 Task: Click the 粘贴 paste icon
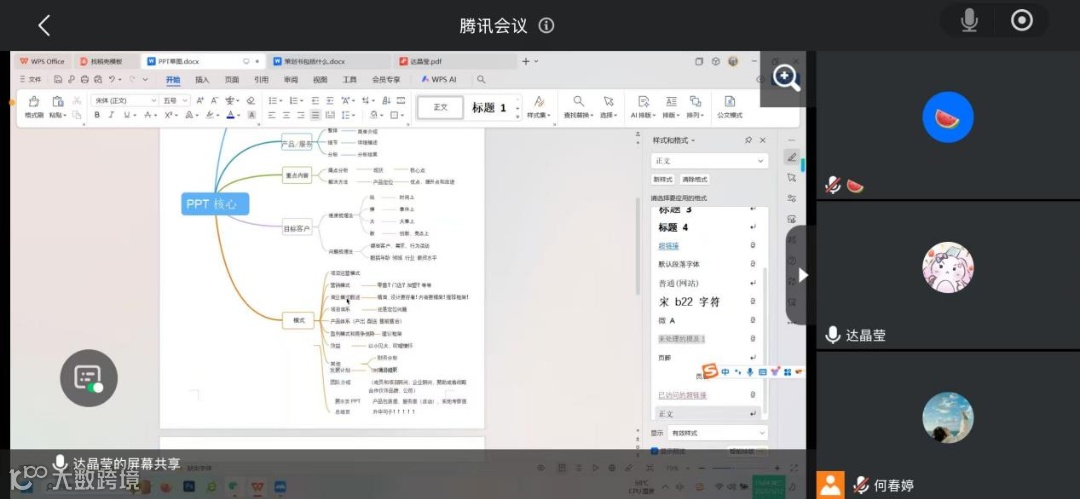58,101
